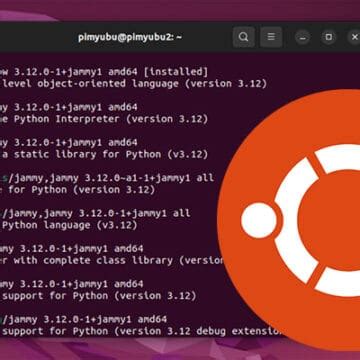Screen dimensions: 360x360
Task: Click the window title pimyubu@pimyubu2: ~
Action: point(130,37)
